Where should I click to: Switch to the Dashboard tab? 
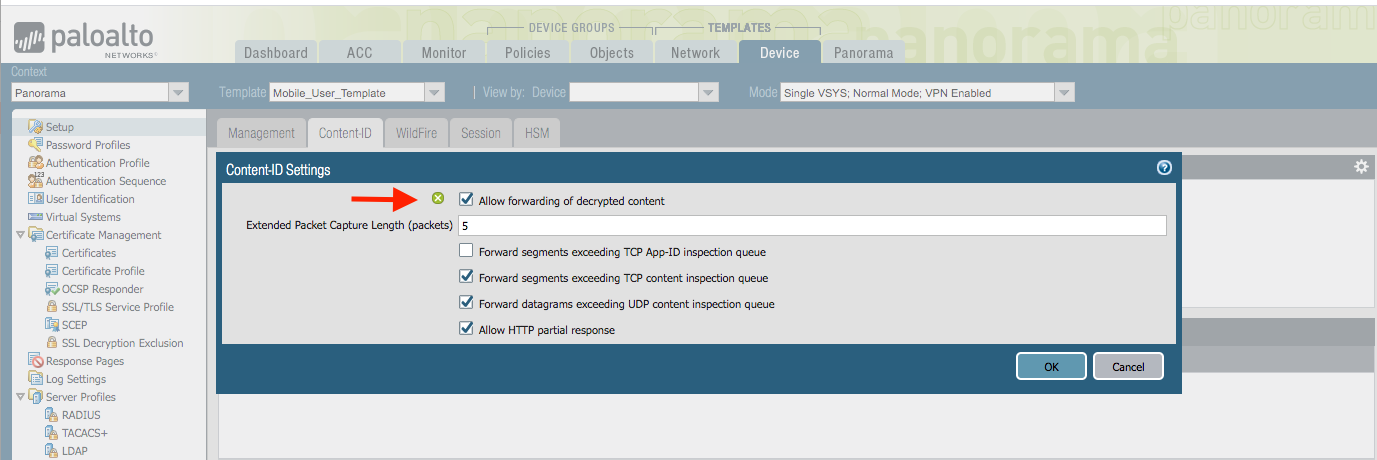click(276, 53)
